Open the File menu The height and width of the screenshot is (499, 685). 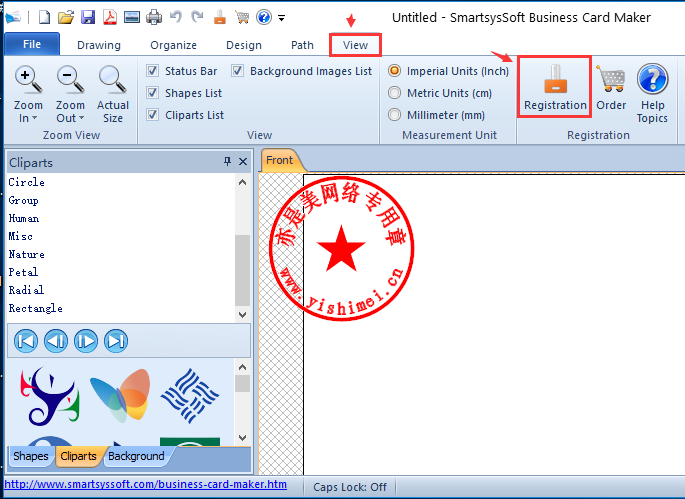tap(32, 44)
